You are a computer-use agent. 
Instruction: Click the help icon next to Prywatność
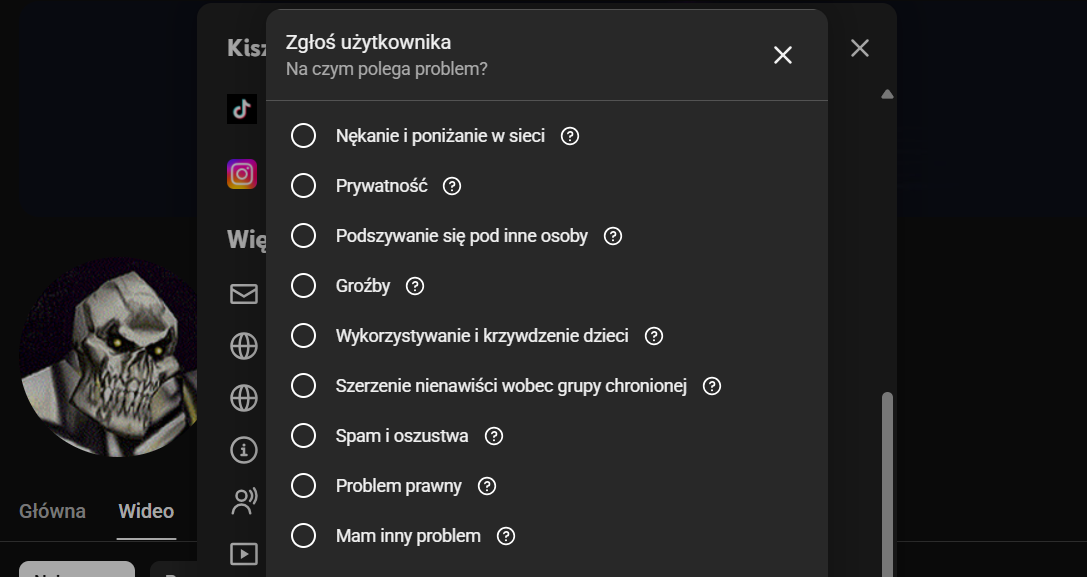tap(452, 186)
